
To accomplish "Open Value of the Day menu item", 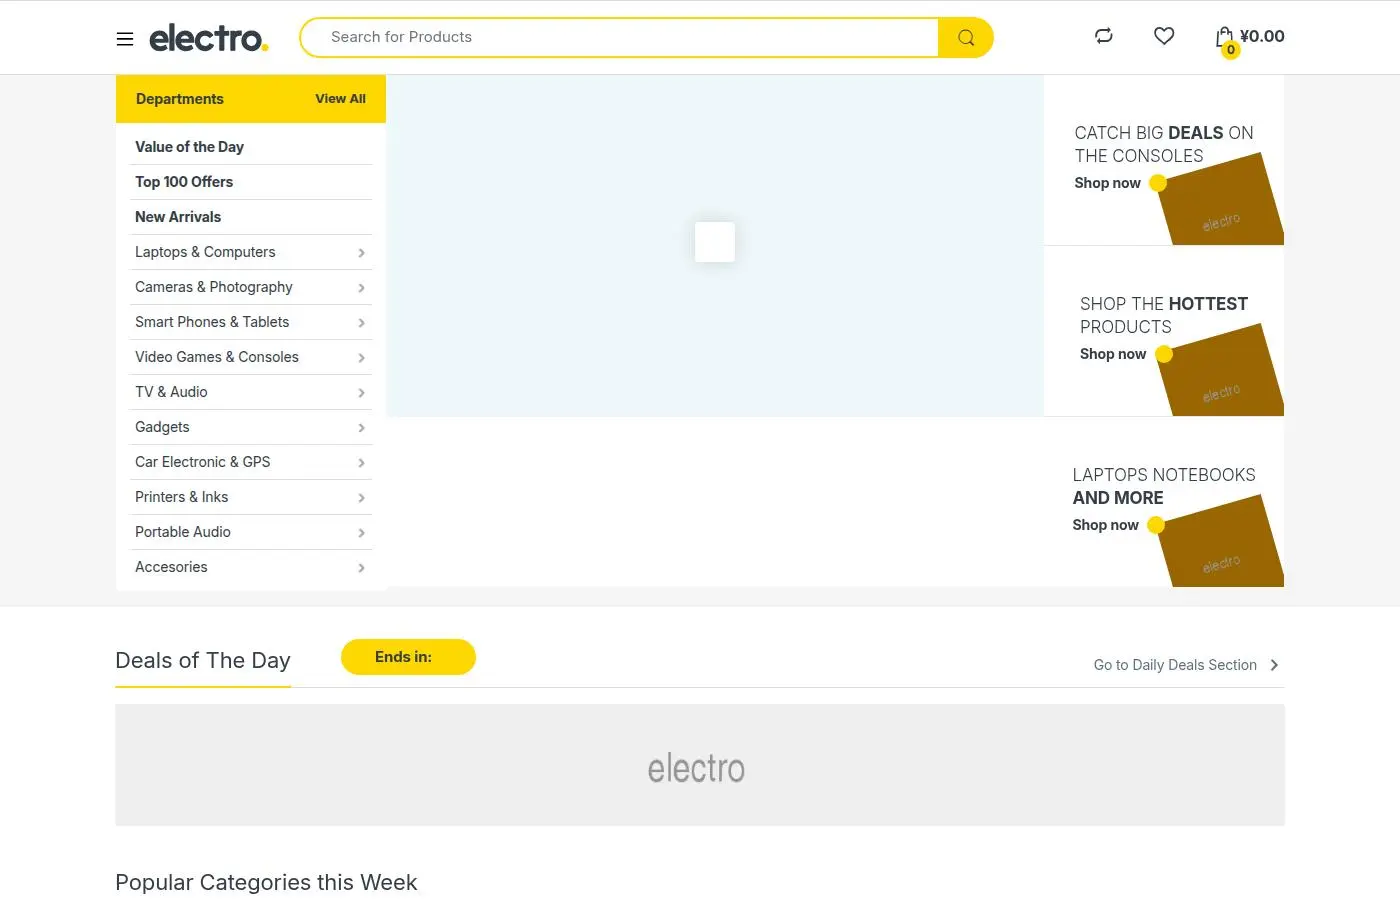I will tap(190, 147).
